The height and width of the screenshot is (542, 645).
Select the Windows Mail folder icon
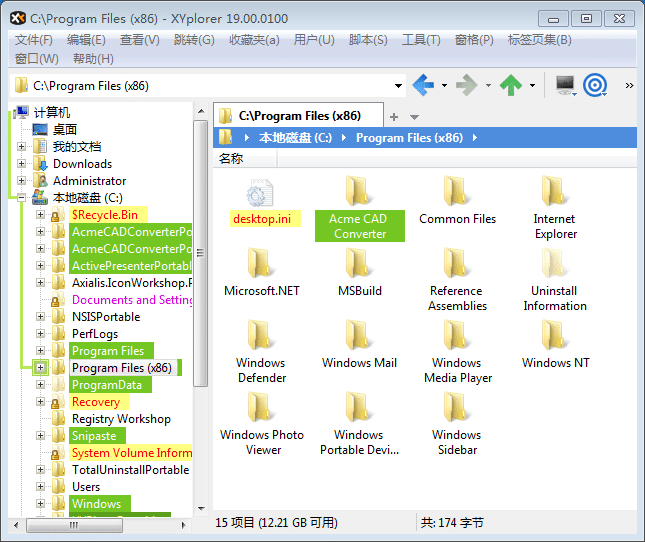pos(359,335)
